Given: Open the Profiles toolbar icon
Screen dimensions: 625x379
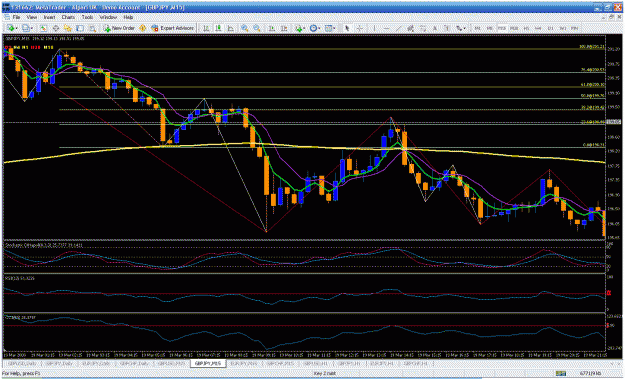Looking at the screenshot, I should pyautogui.click(x=26, y=28).
